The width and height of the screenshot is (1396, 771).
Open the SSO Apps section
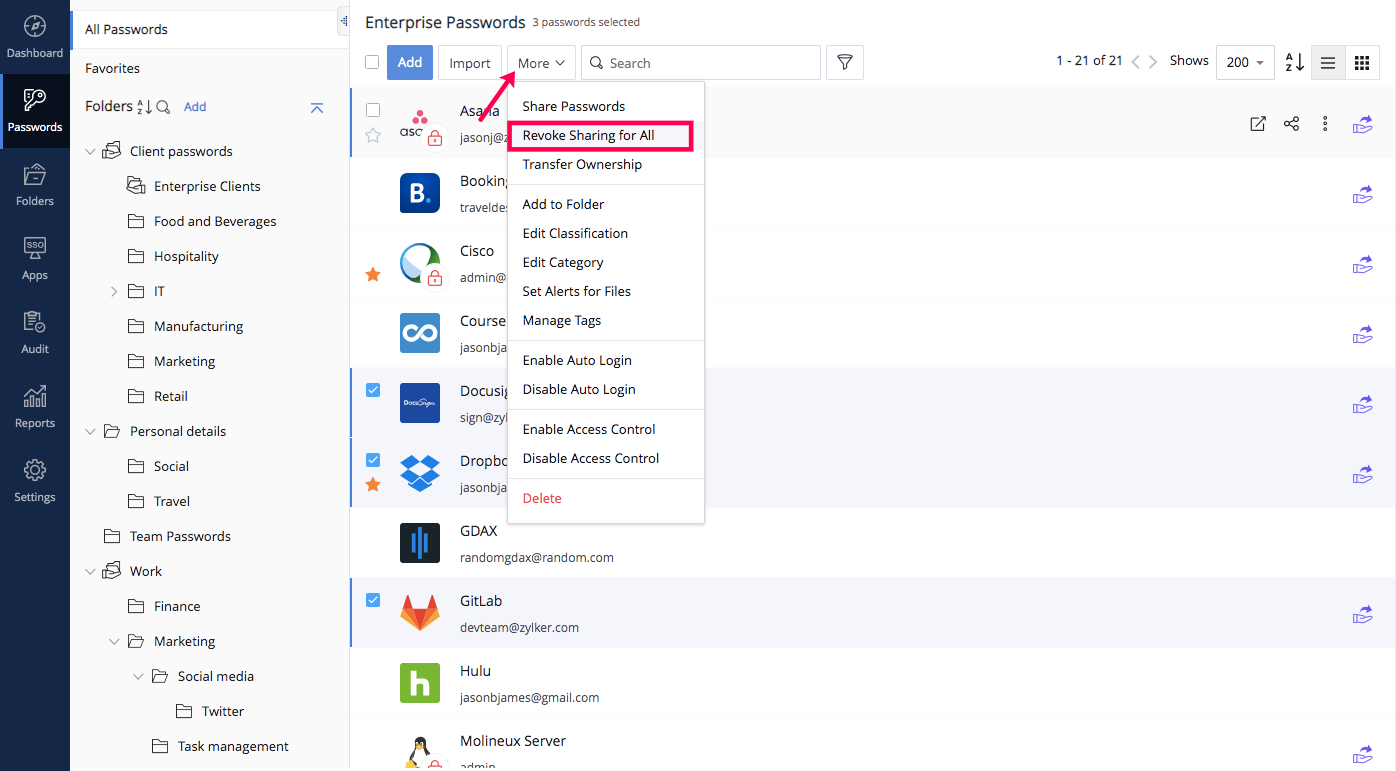(35, 259)
